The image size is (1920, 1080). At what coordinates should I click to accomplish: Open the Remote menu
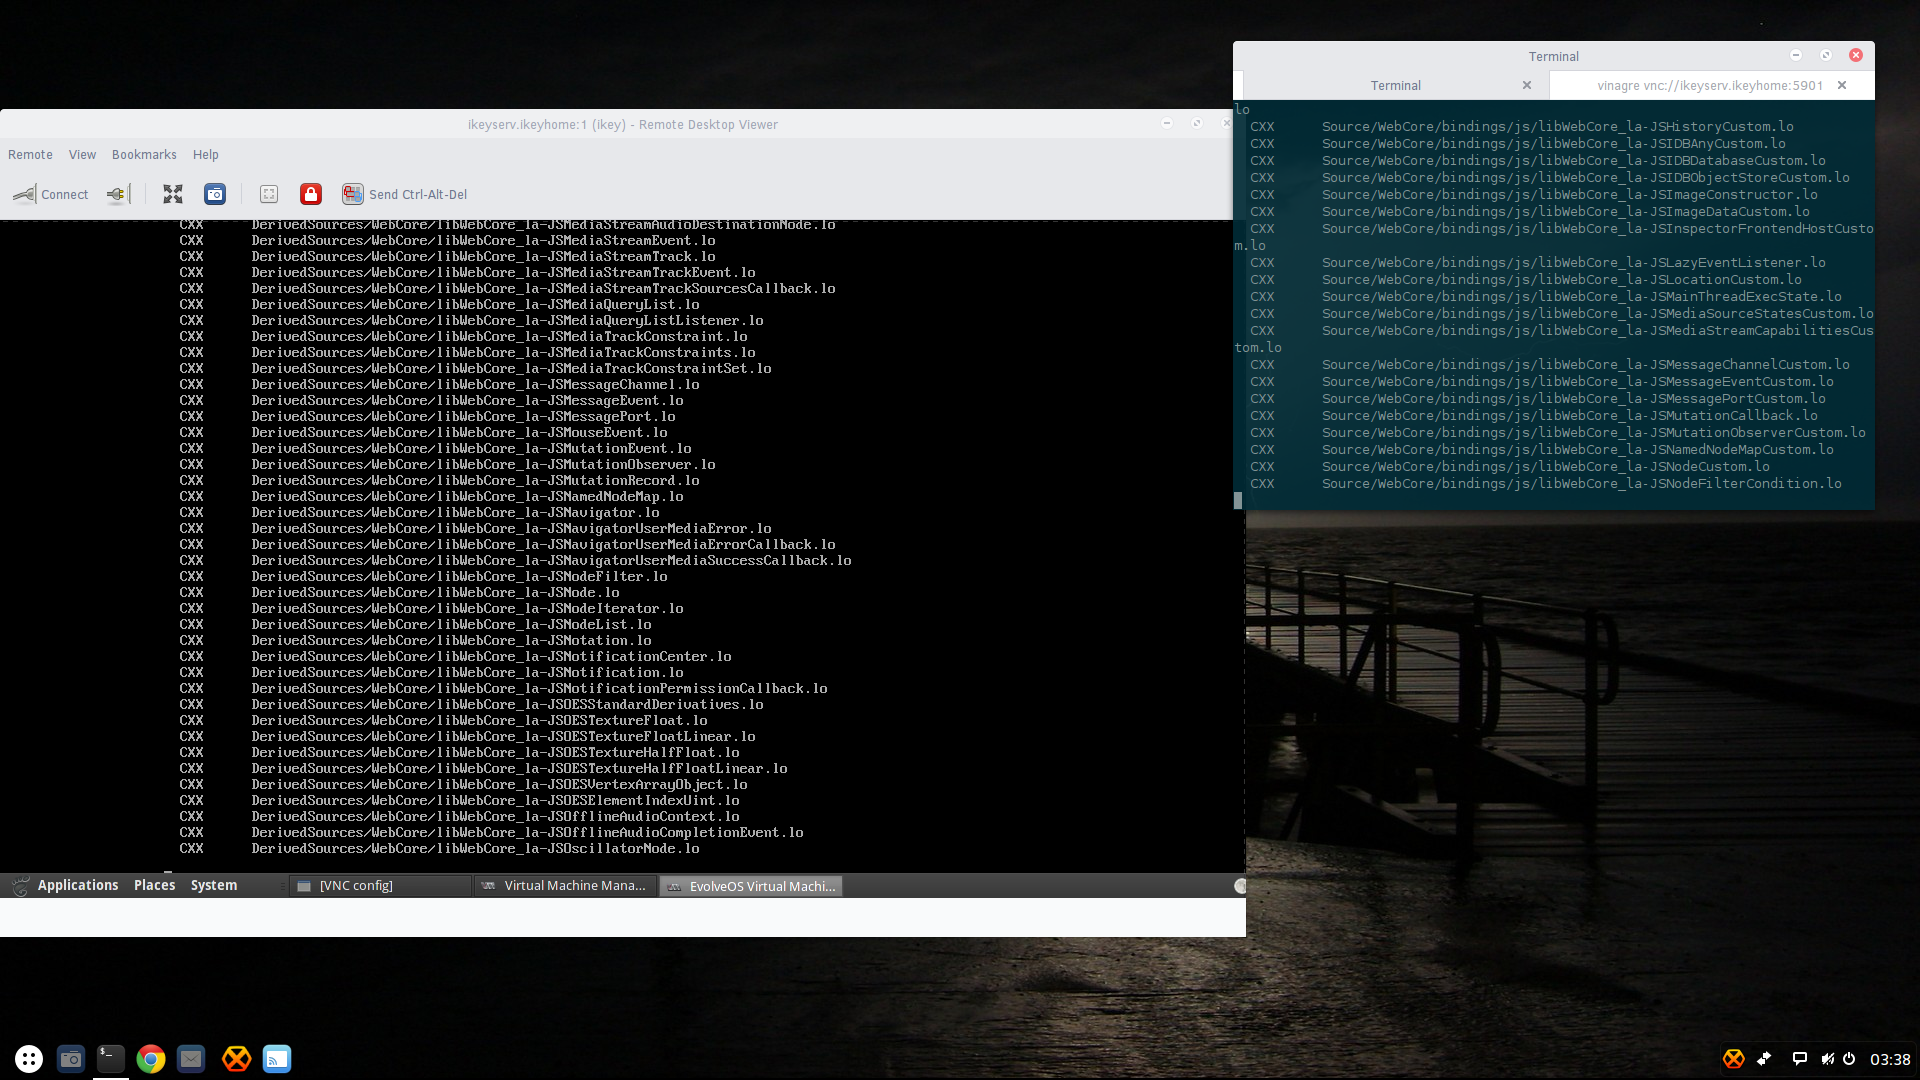coord(30,154)
